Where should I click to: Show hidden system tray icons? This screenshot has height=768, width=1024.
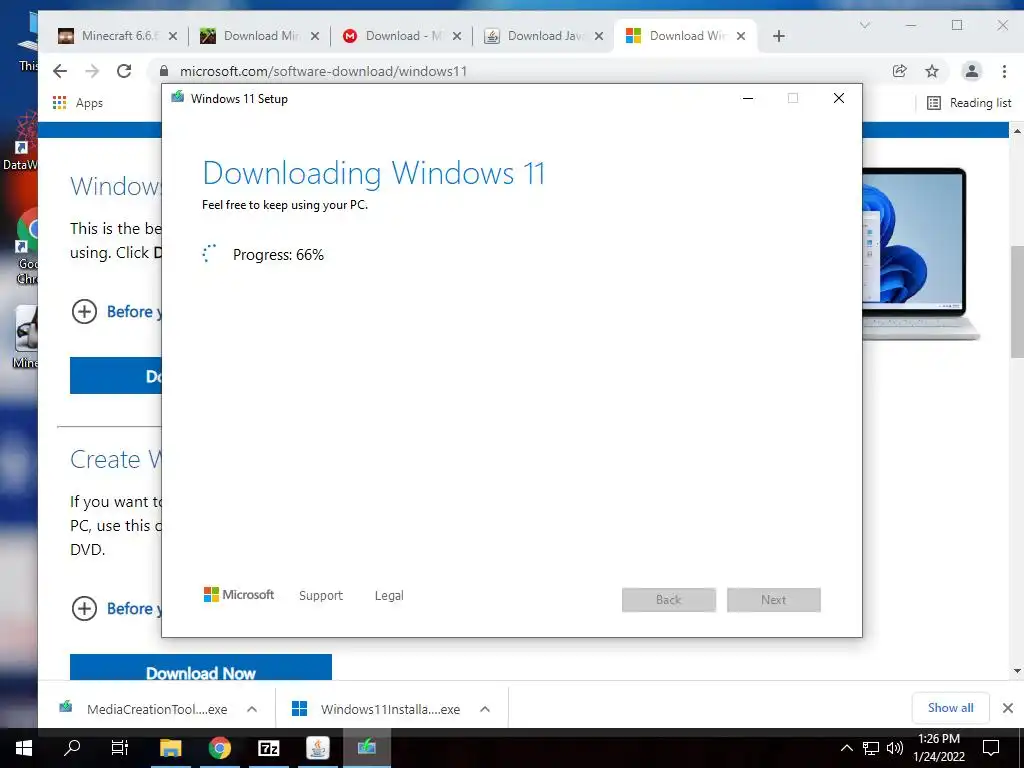pyautogui.click(x=846, y=748)
